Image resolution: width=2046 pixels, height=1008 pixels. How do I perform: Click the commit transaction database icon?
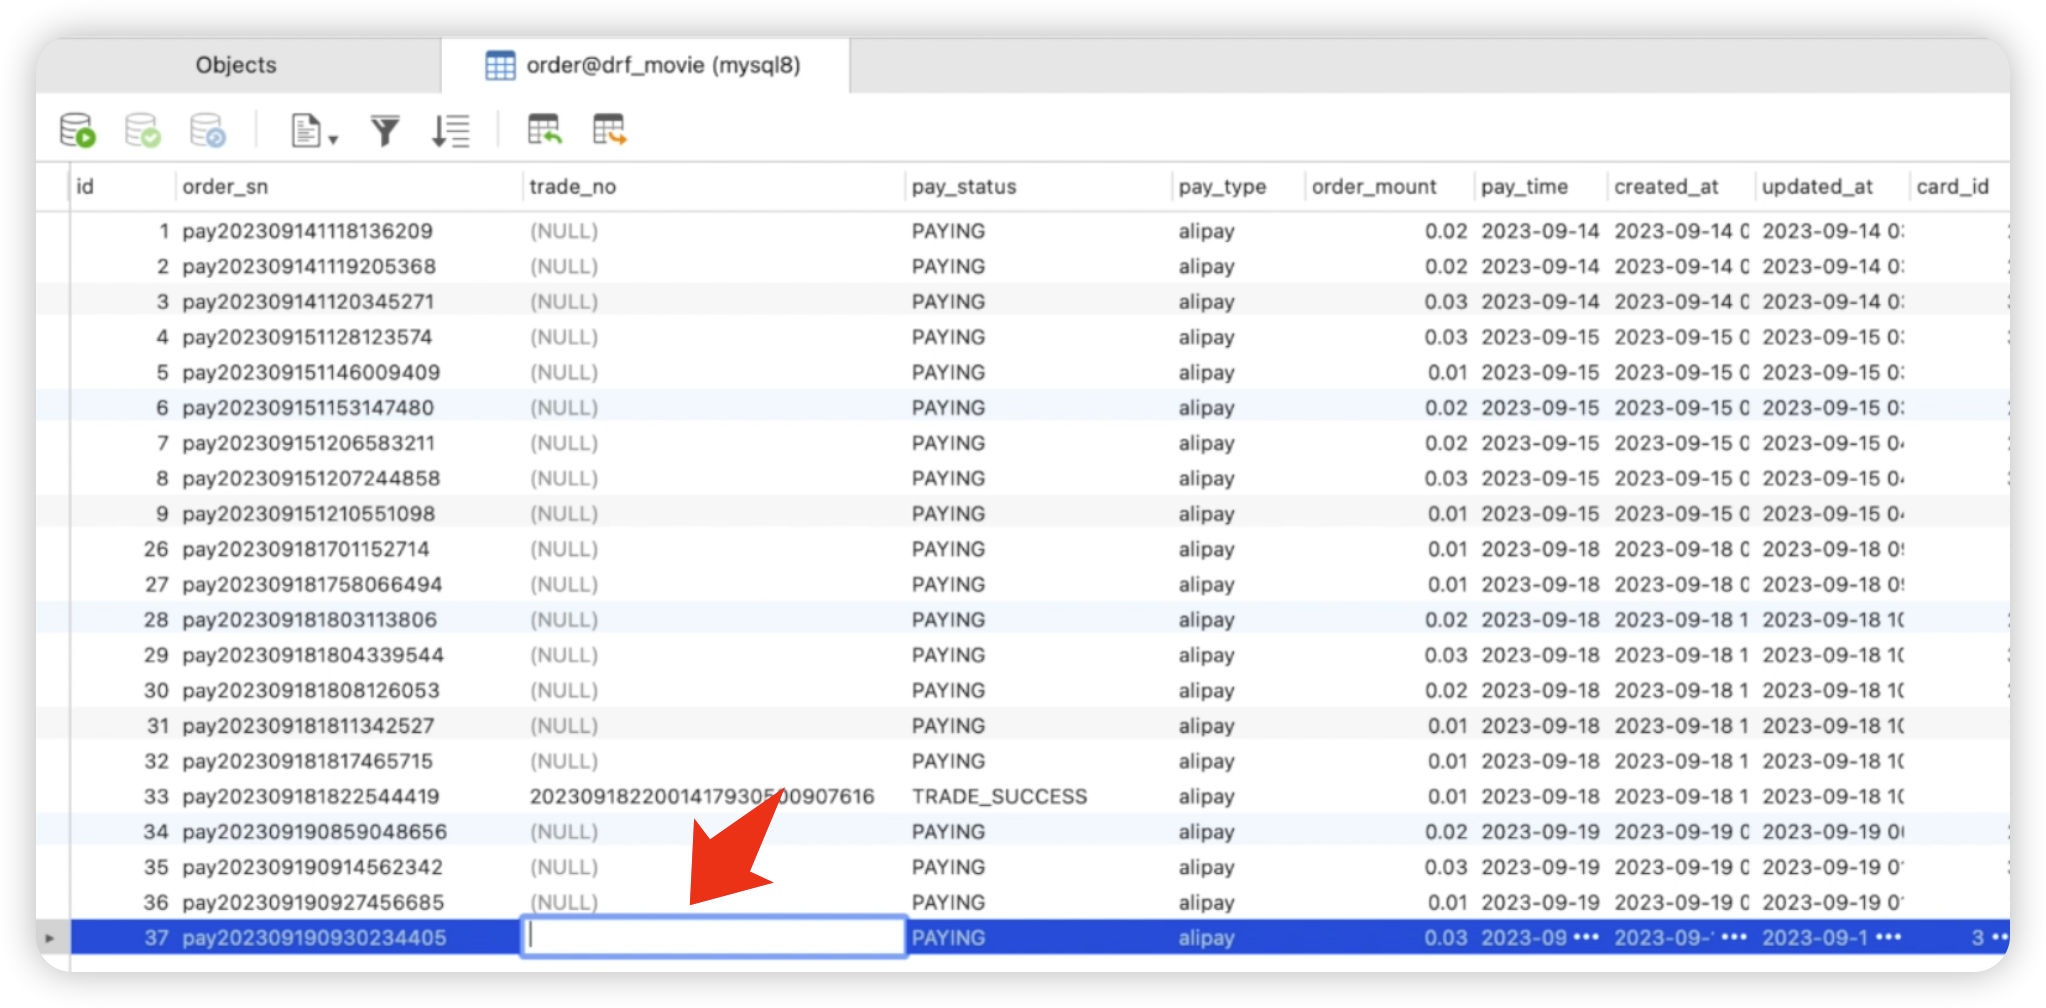pos(143,130)
